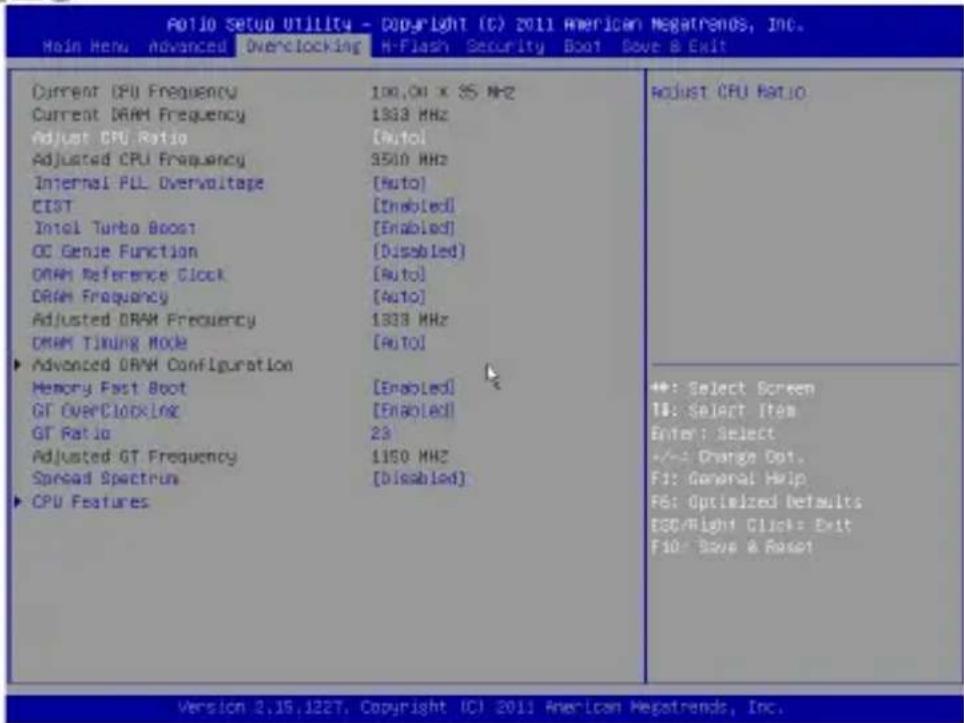The width and height of the screenshot is (964, 723).
Task: Select DRAM Timing Mode setting
Action: pyautogui.click(x=109, y=342)
